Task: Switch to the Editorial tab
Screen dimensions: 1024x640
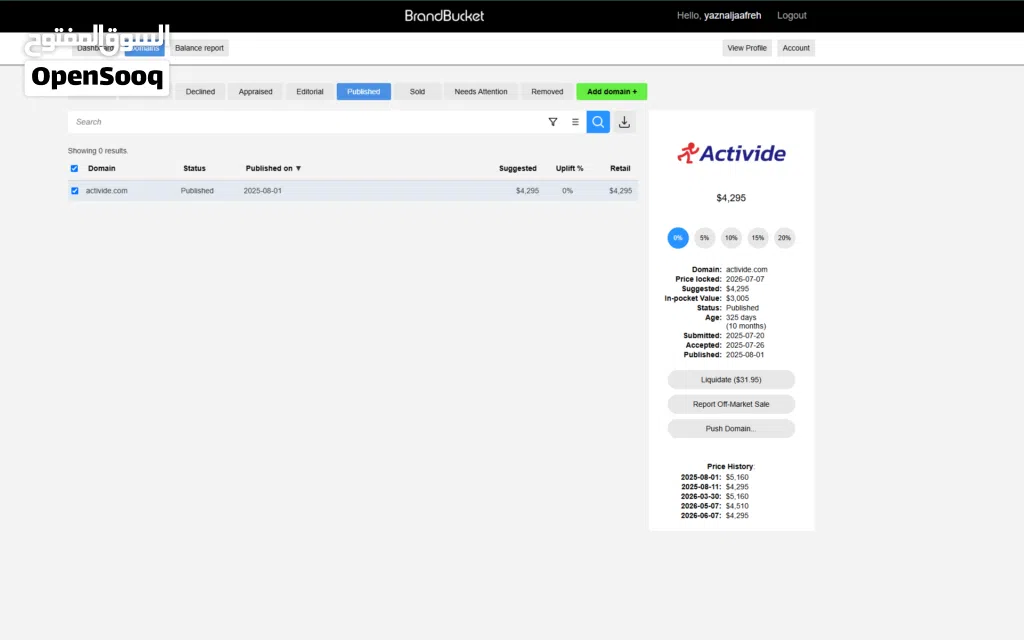Action: [310, 91]
